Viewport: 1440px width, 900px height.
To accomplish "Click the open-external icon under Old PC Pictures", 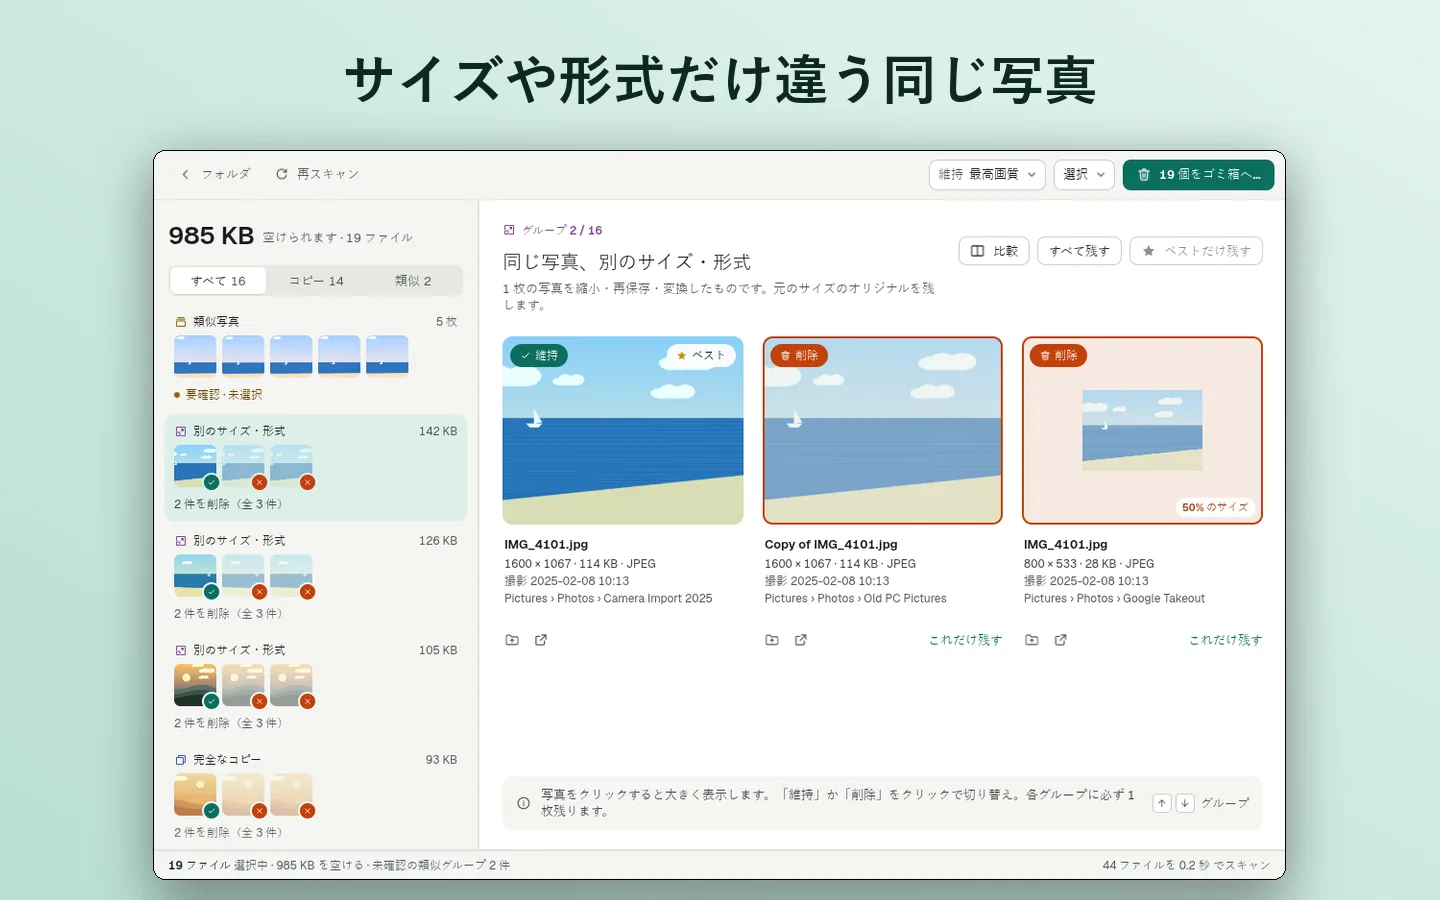I will coord(801,640).
